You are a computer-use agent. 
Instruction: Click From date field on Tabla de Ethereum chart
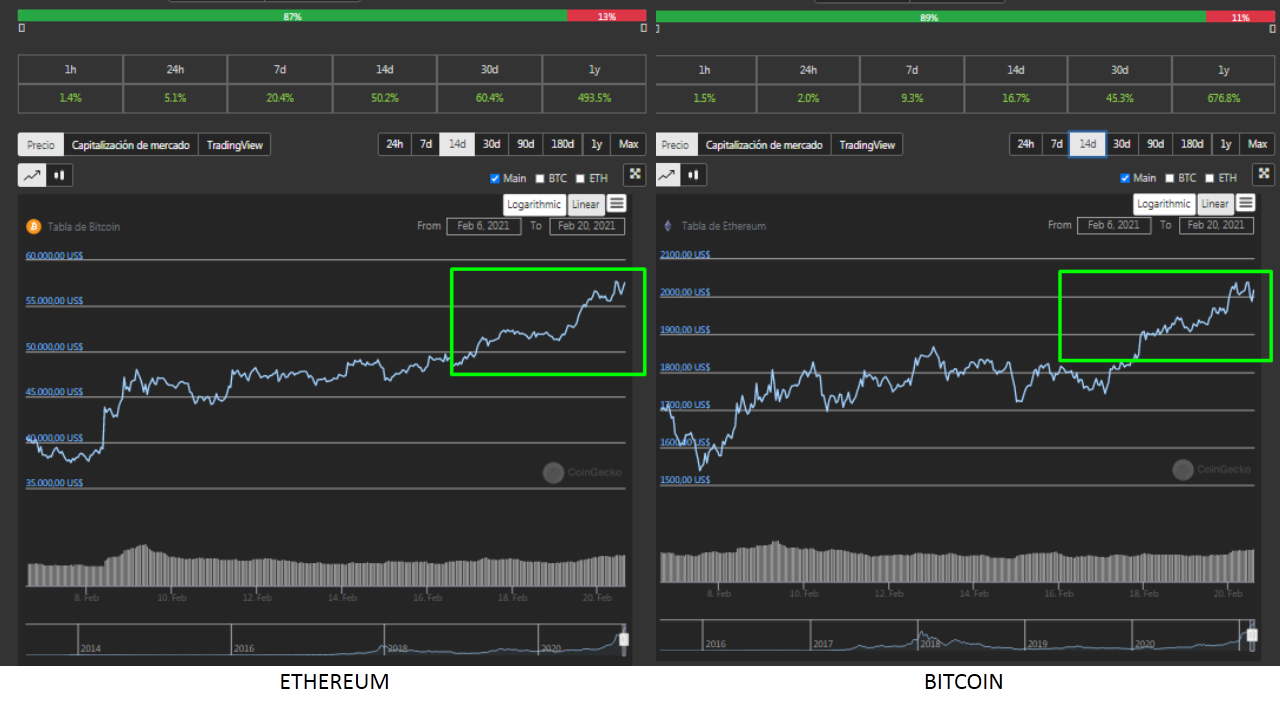coord(1114,225)
